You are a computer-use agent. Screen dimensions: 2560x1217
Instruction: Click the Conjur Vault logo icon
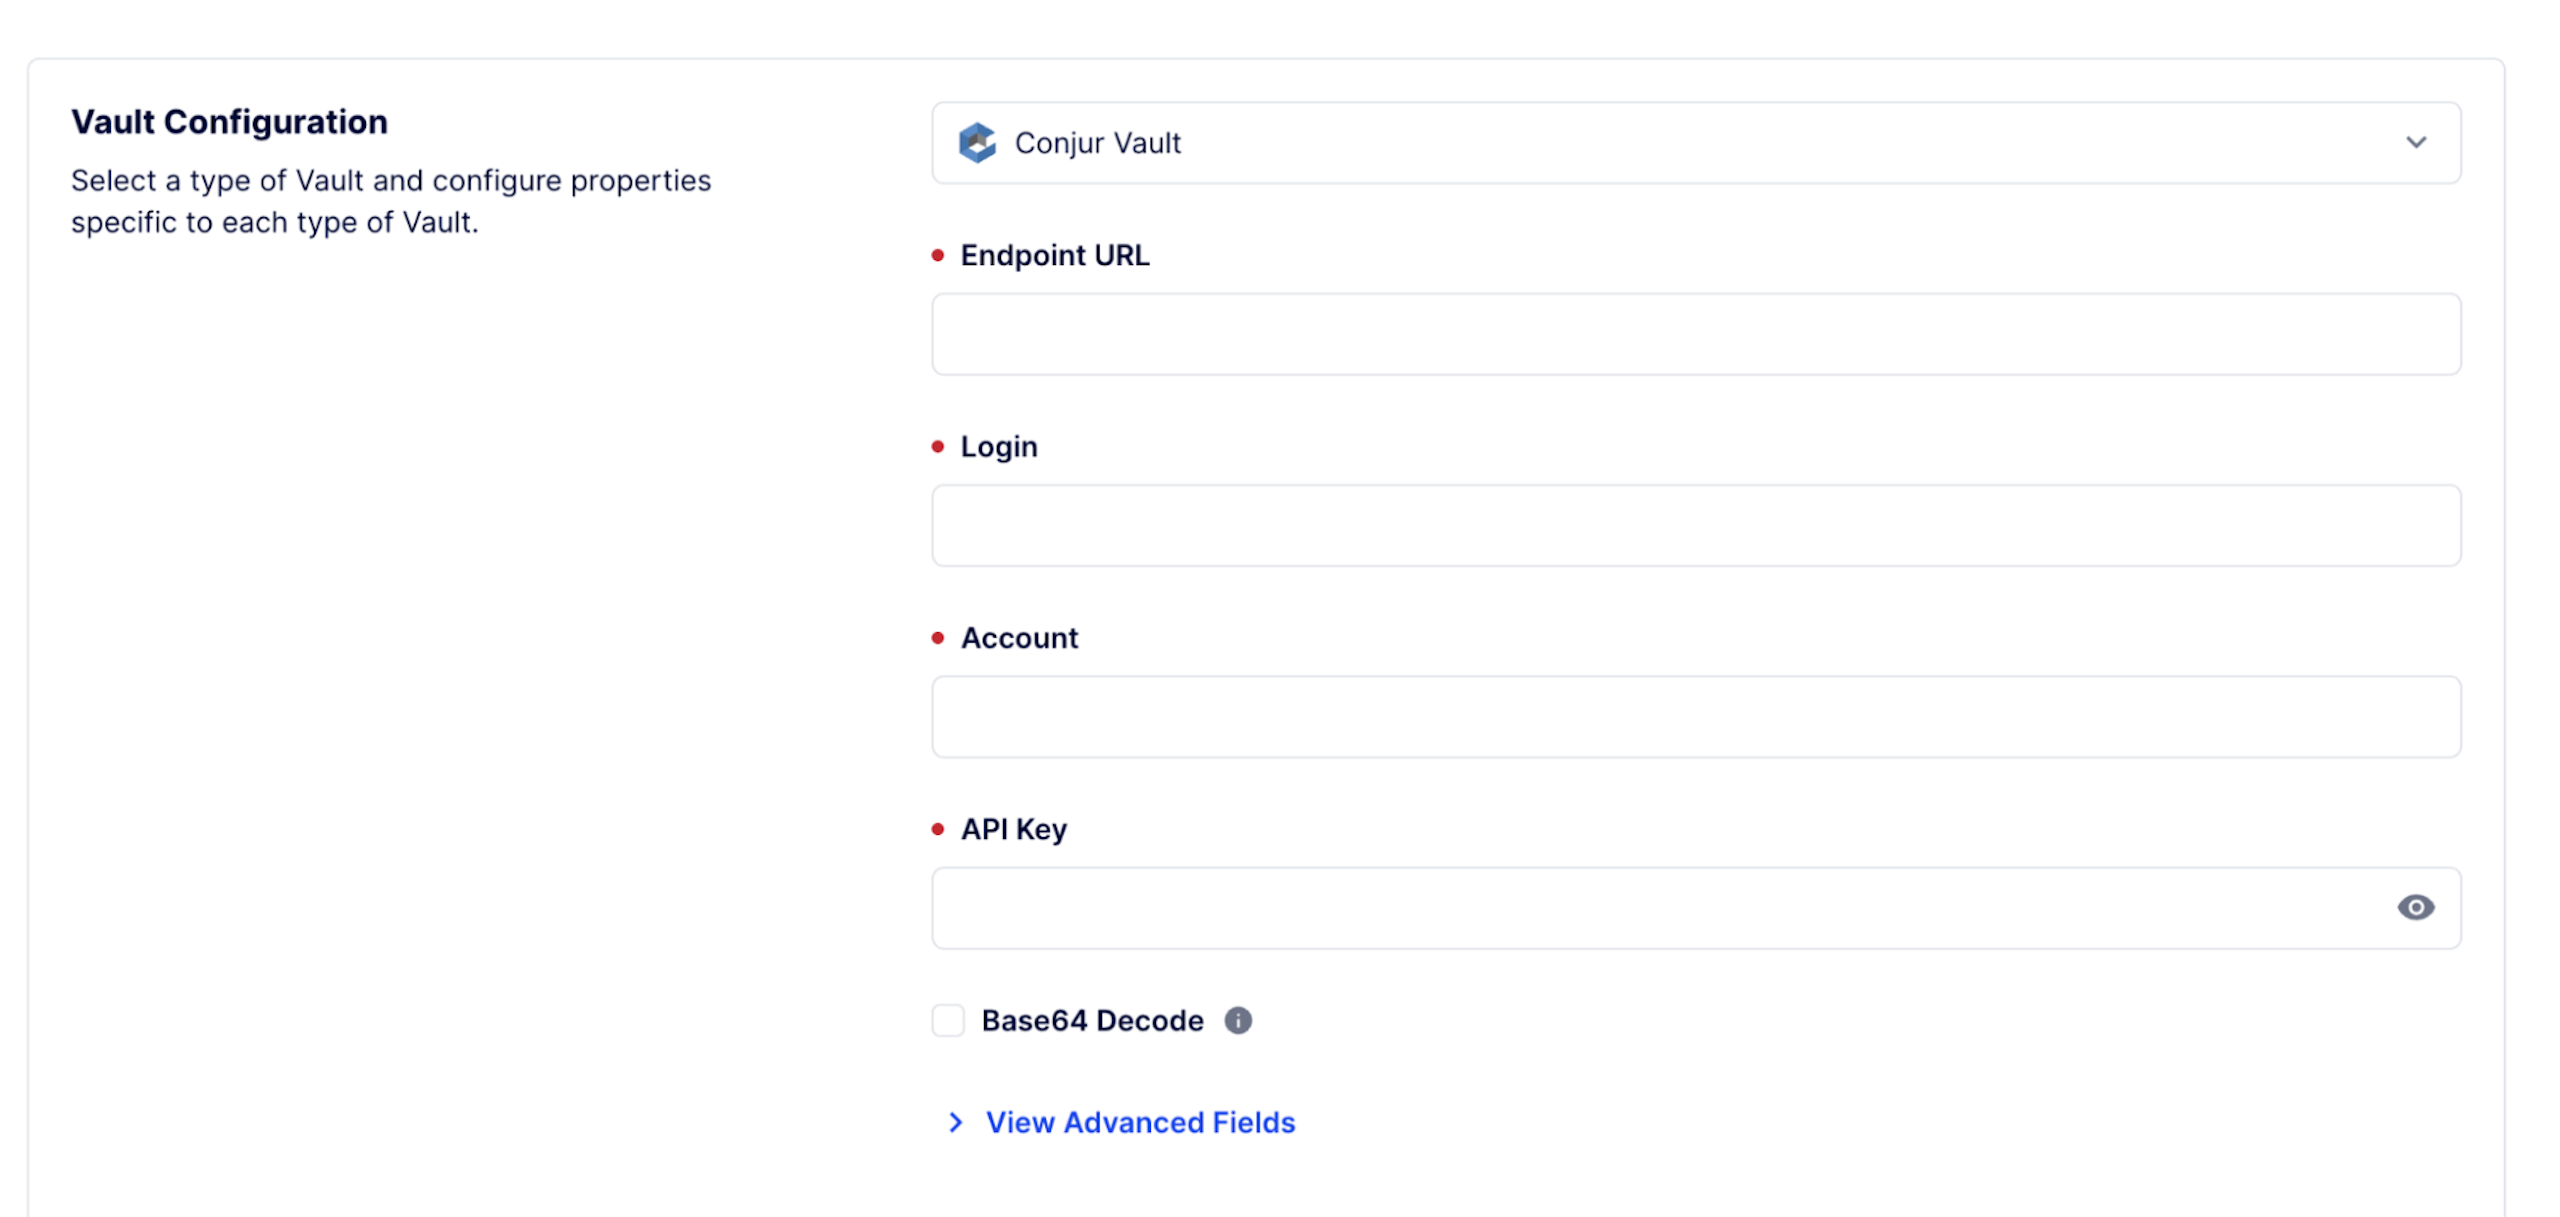click(977, 143)
